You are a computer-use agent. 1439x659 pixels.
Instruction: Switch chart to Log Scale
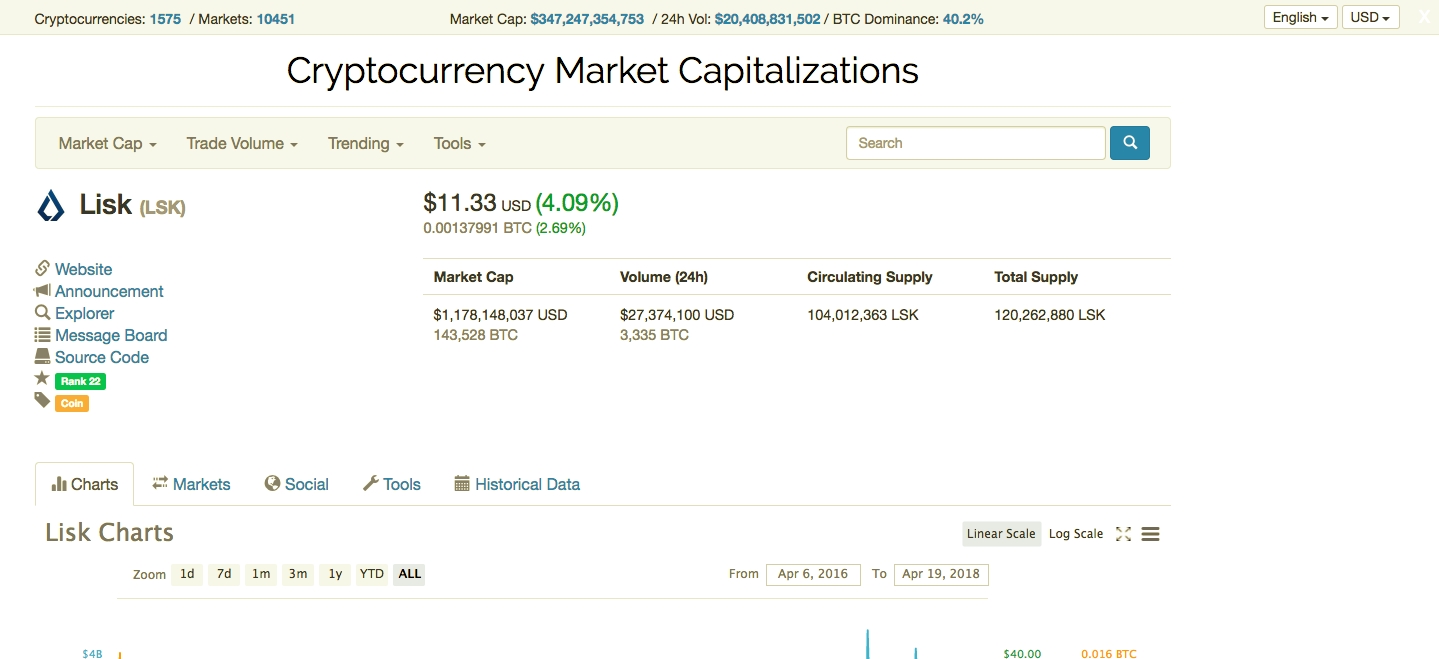[x=1076, y=534]
